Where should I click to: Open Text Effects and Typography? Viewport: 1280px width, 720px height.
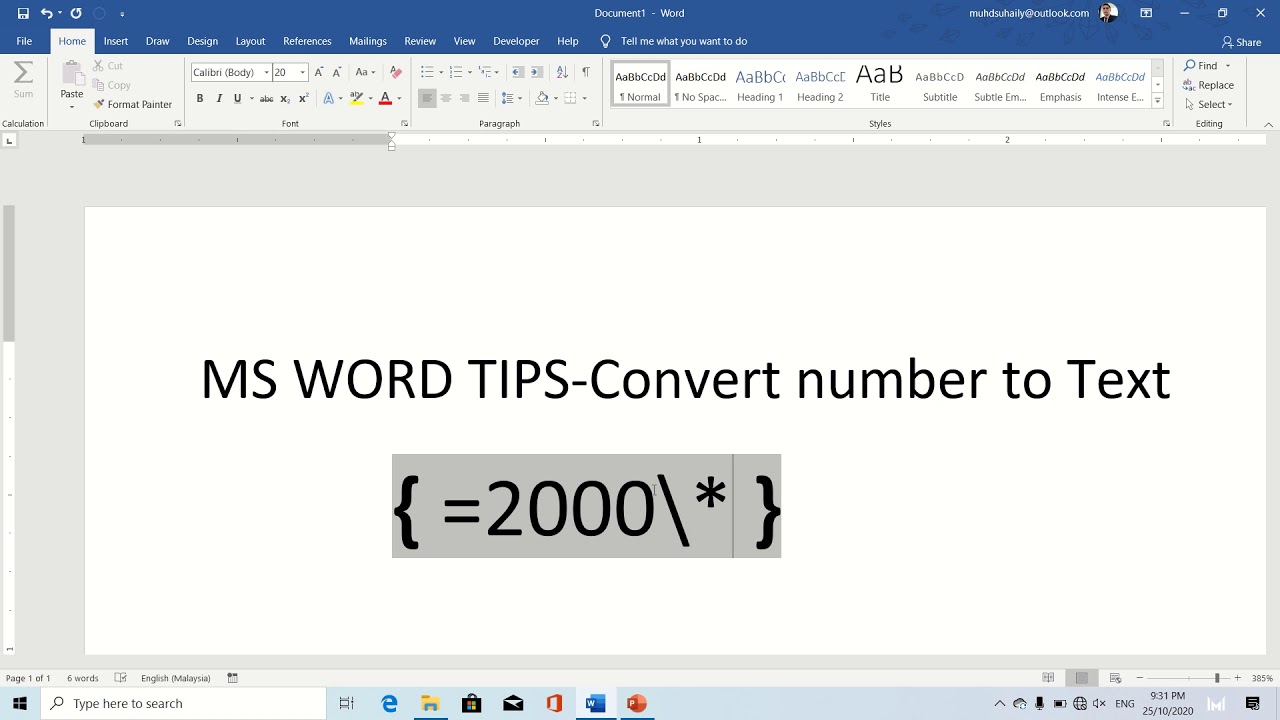click(328, 98)
